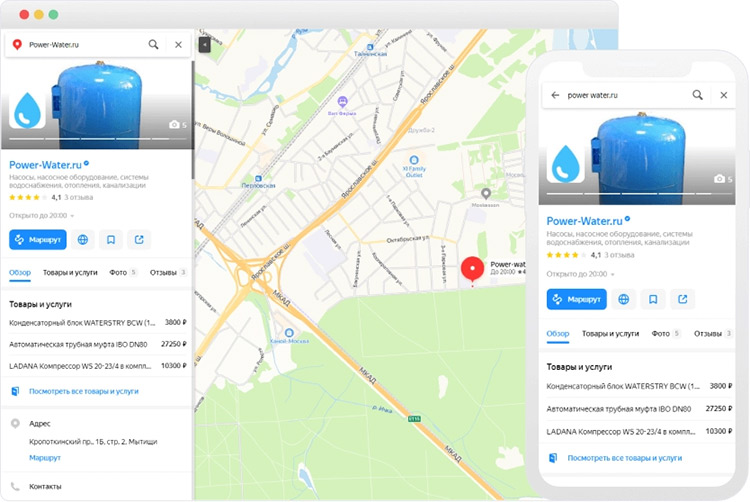Expand opening hours 'Открыто до 20:00' in desktop panel
This screenshot has height=502, width=750.
pyautogui.click(x=42, y=216)
